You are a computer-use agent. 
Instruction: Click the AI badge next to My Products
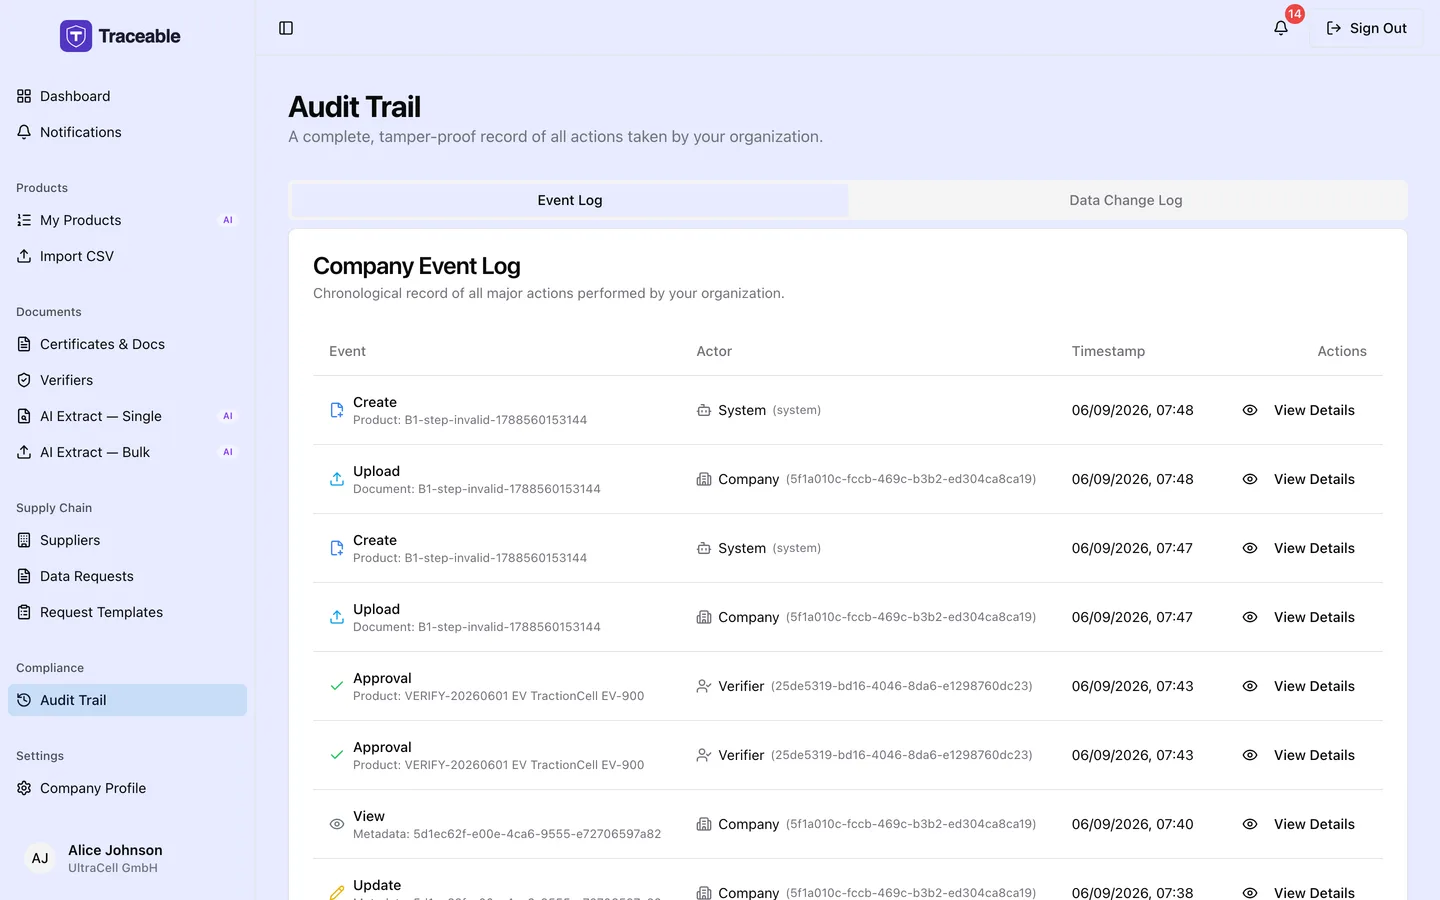coord(228,220)
